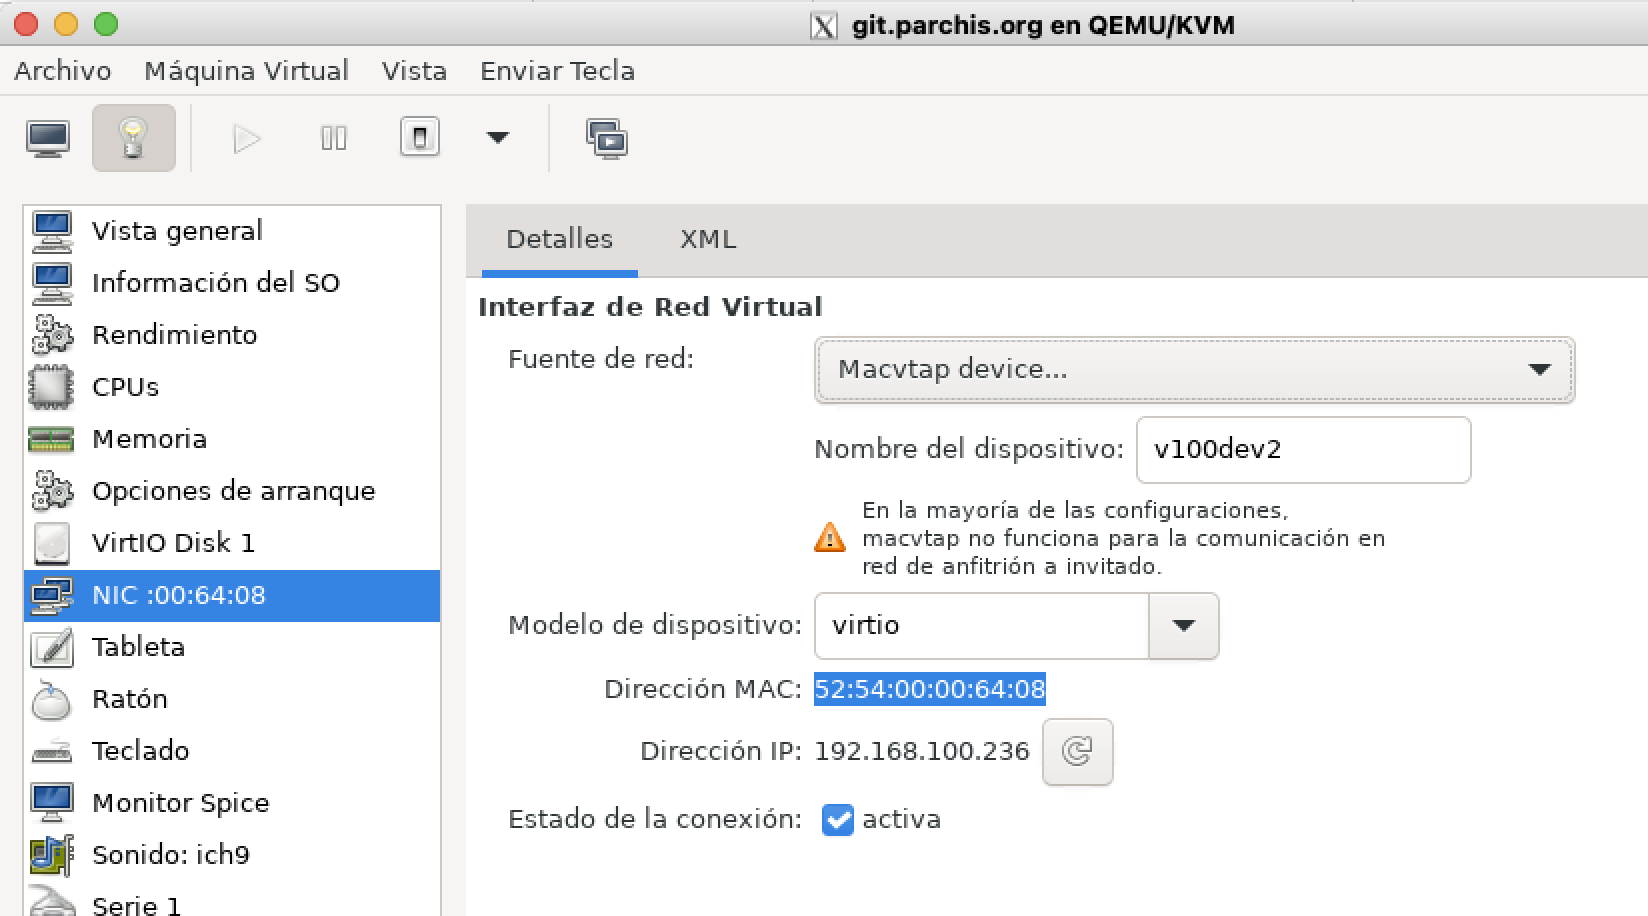1648x916 pixels.
Task: Switch to the XML tab
Action: click(708, 240)
